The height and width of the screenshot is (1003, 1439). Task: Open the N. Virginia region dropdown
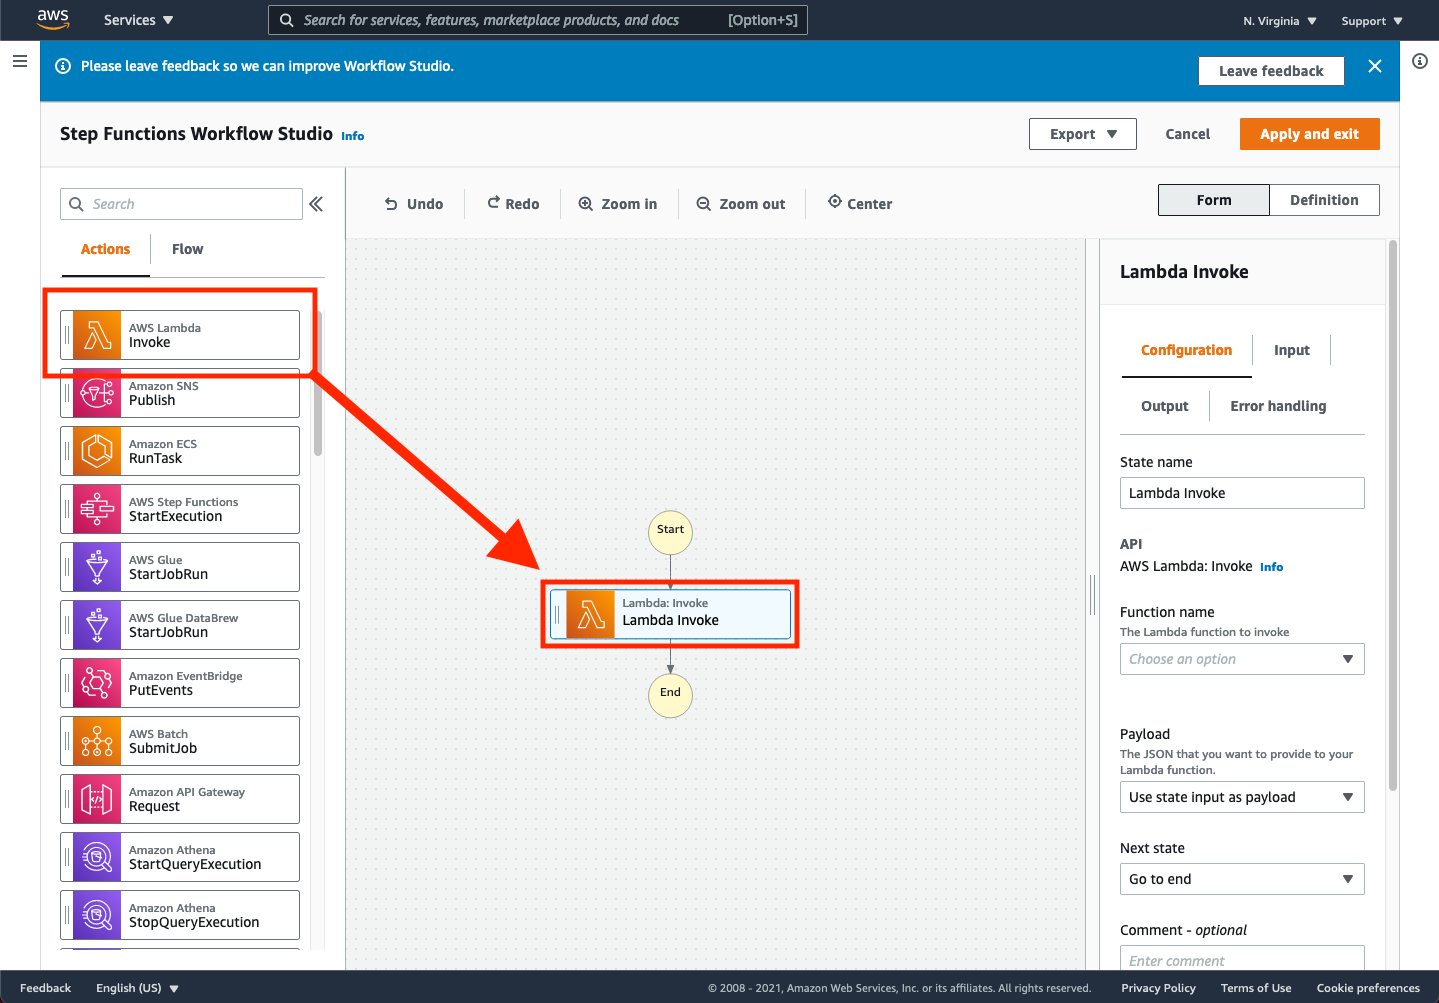coord(1280,21)
